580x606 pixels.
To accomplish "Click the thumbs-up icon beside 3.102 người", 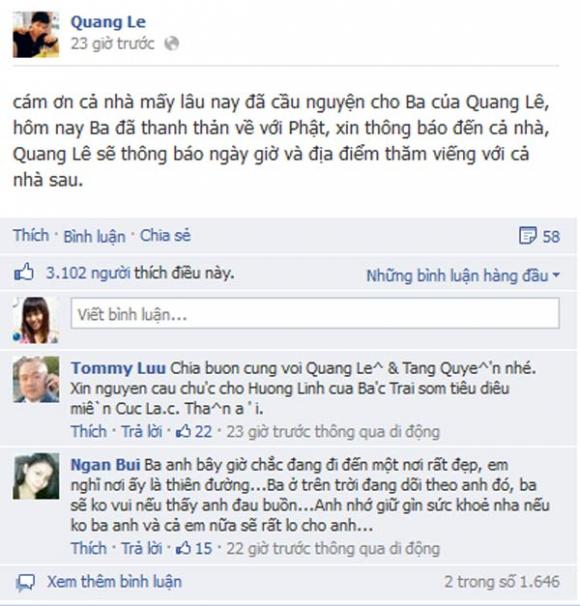I will (24, 272).
